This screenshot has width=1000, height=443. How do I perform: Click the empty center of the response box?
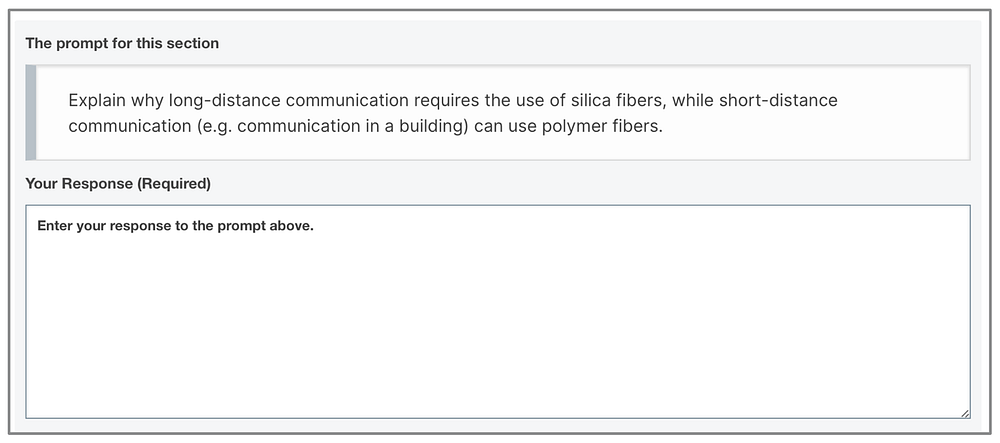tap(497, 312)
